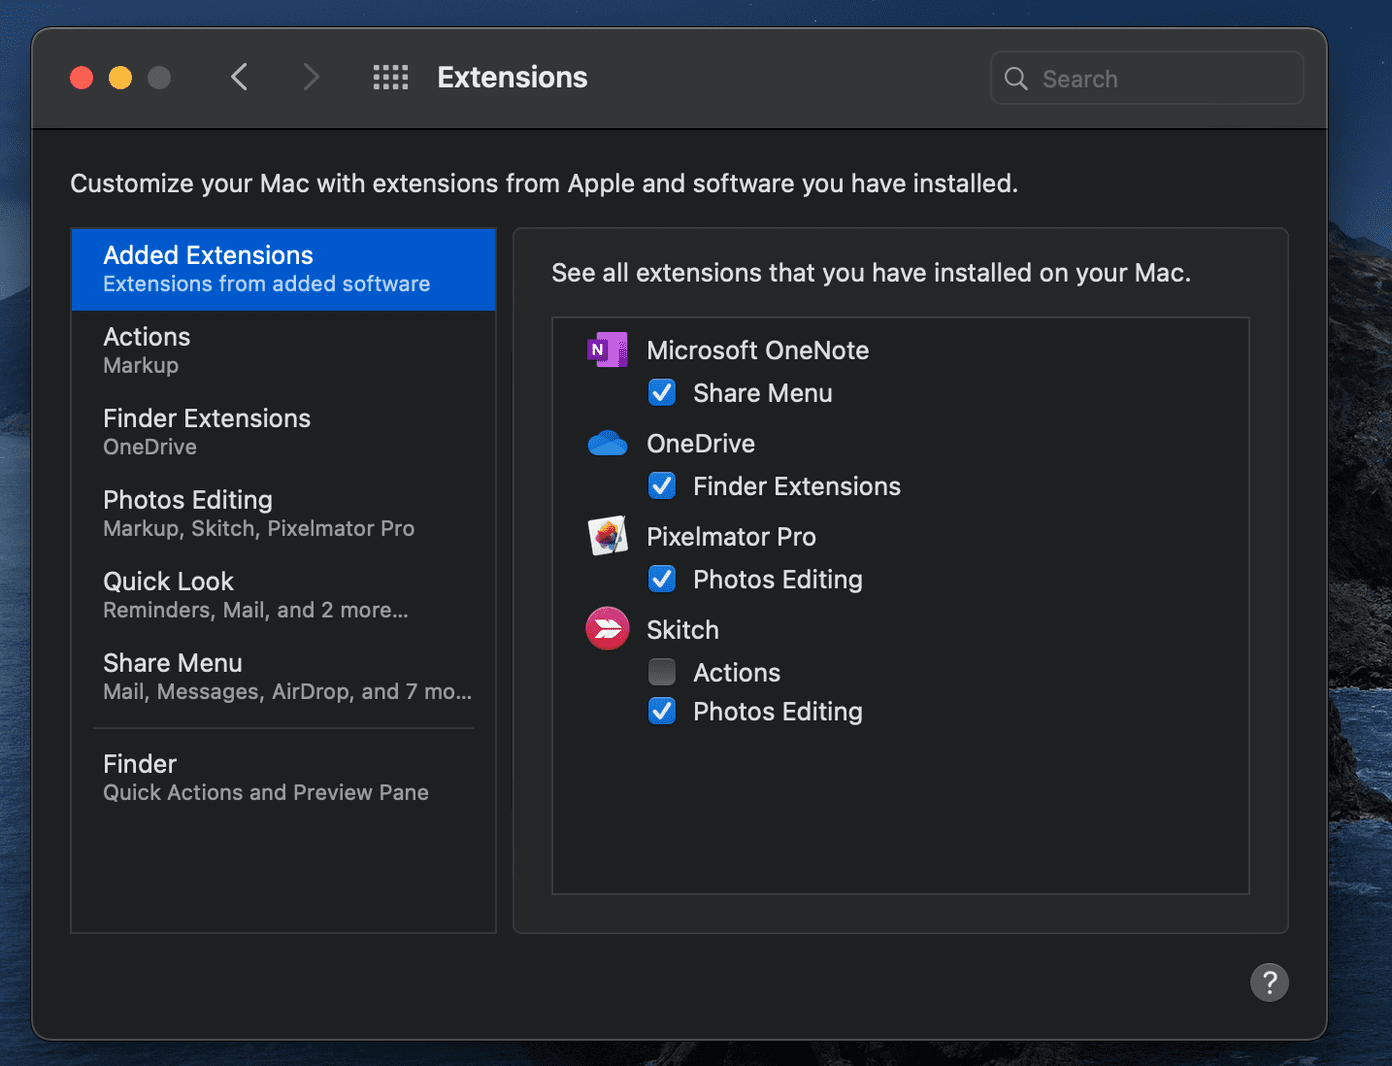Screen dimensions: 1392x1066
Task: Click the Pixelmator Pro app icon
Action: click(607, 536)
